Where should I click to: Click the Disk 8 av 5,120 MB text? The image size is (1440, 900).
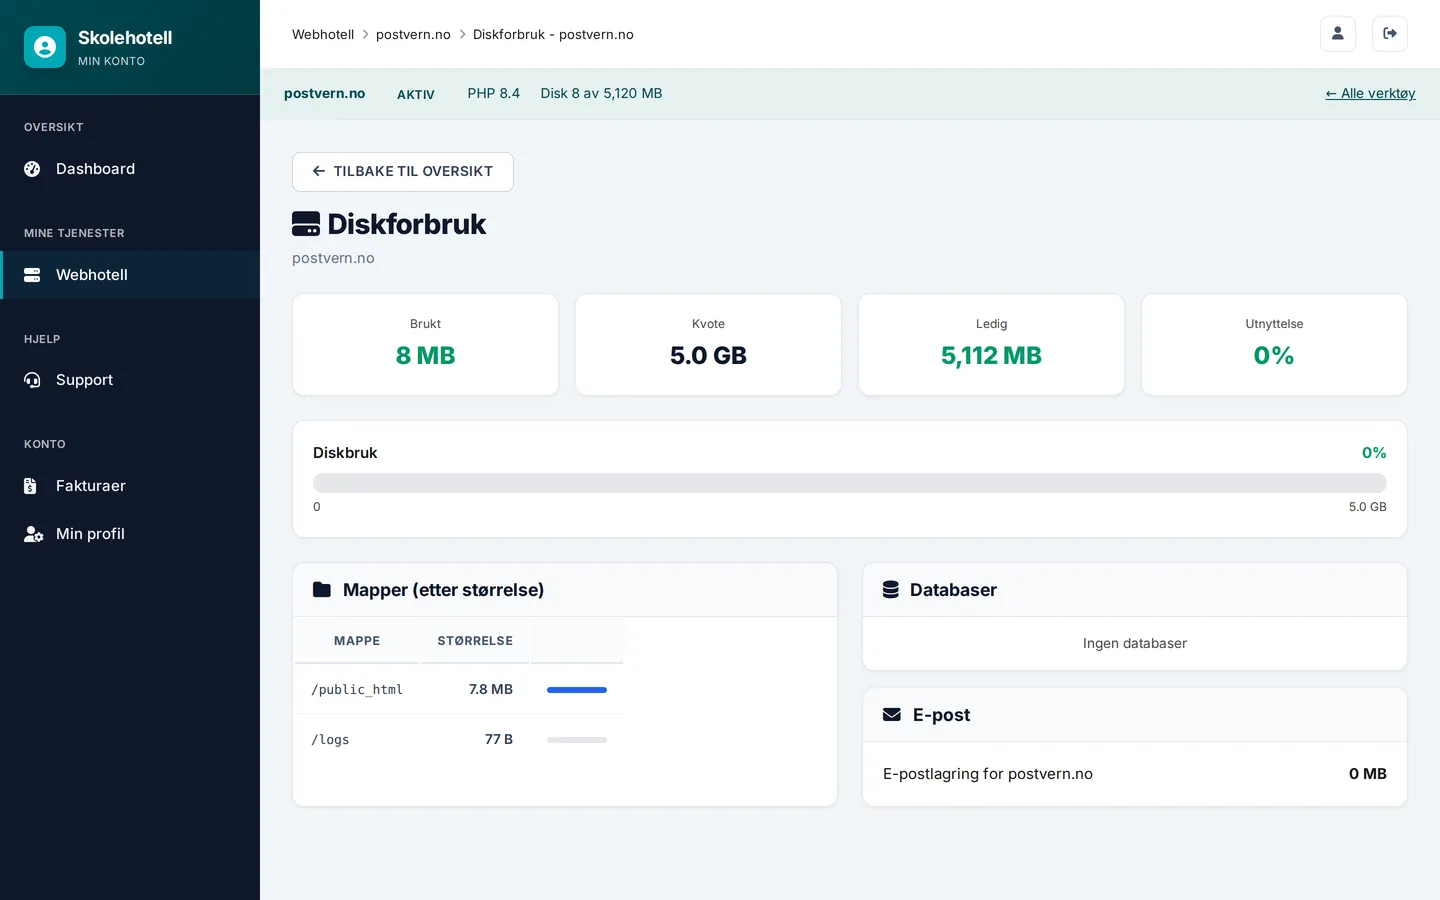click(x=602, y=94)
